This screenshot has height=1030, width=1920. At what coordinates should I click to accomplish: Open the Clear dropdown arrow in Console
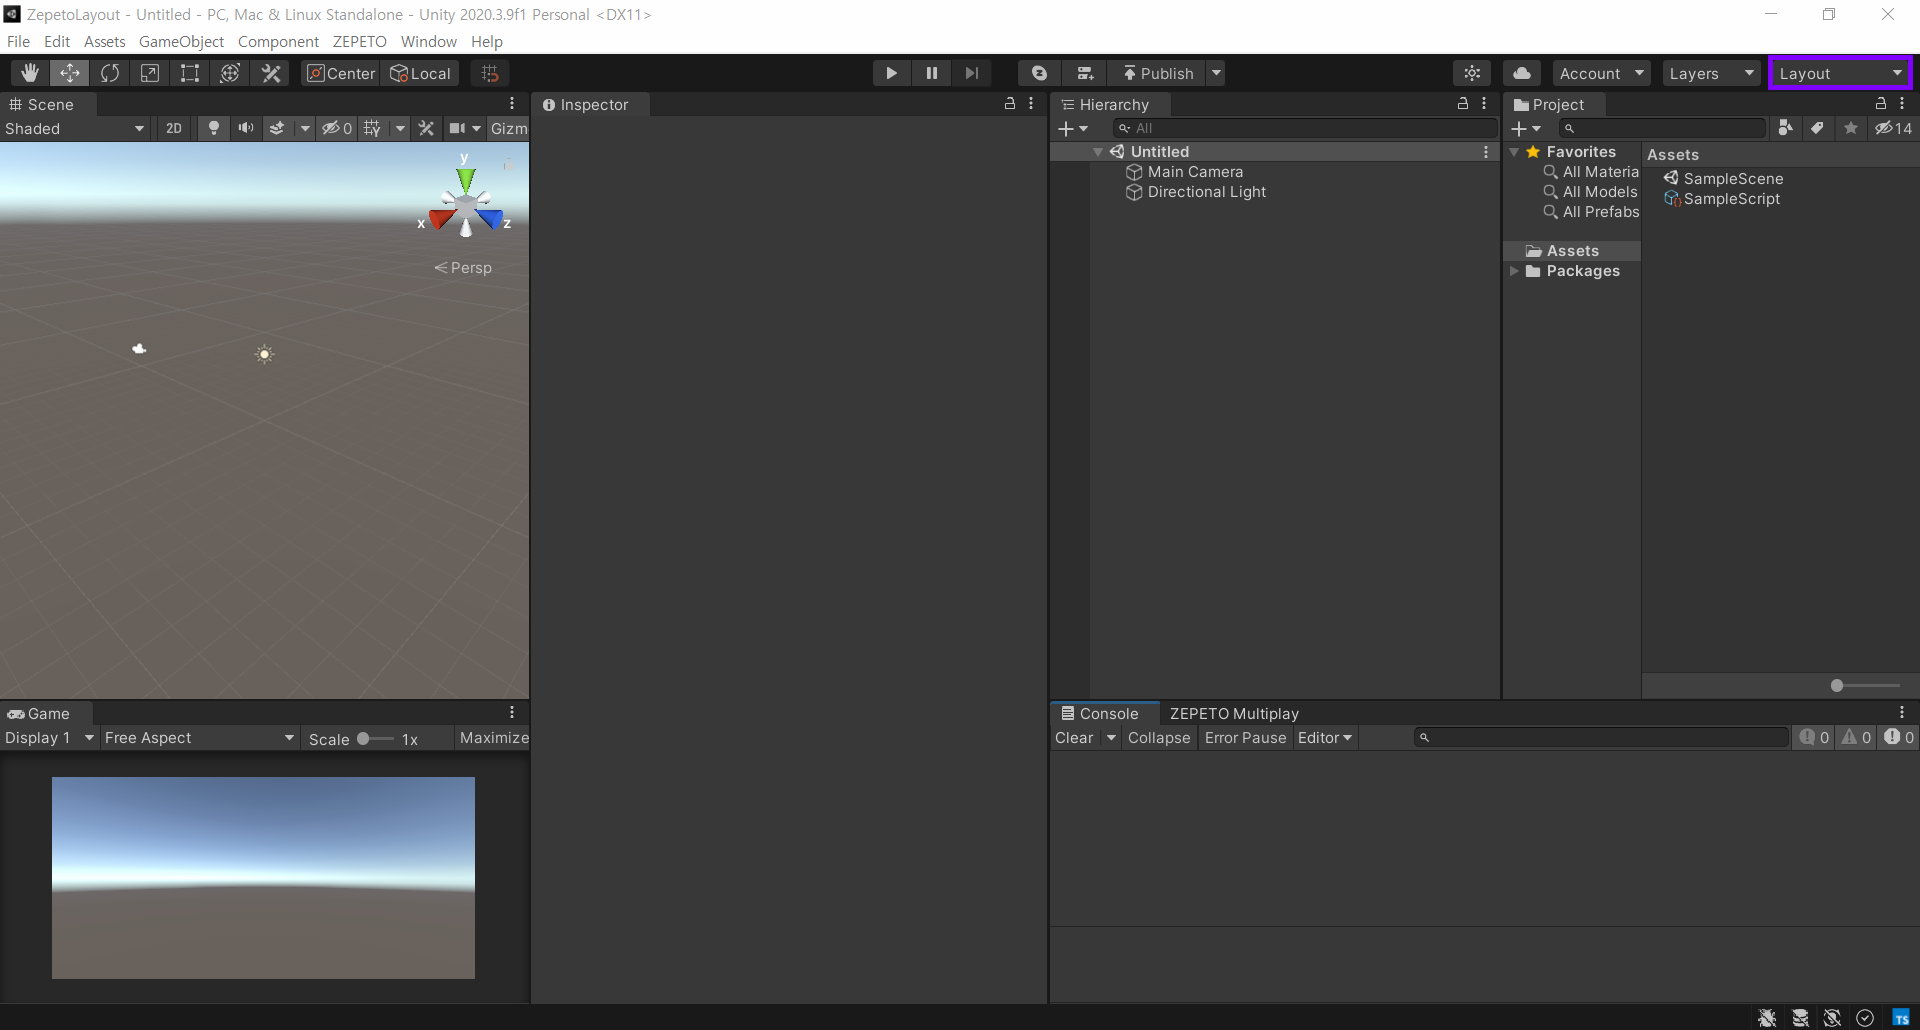1111,738
